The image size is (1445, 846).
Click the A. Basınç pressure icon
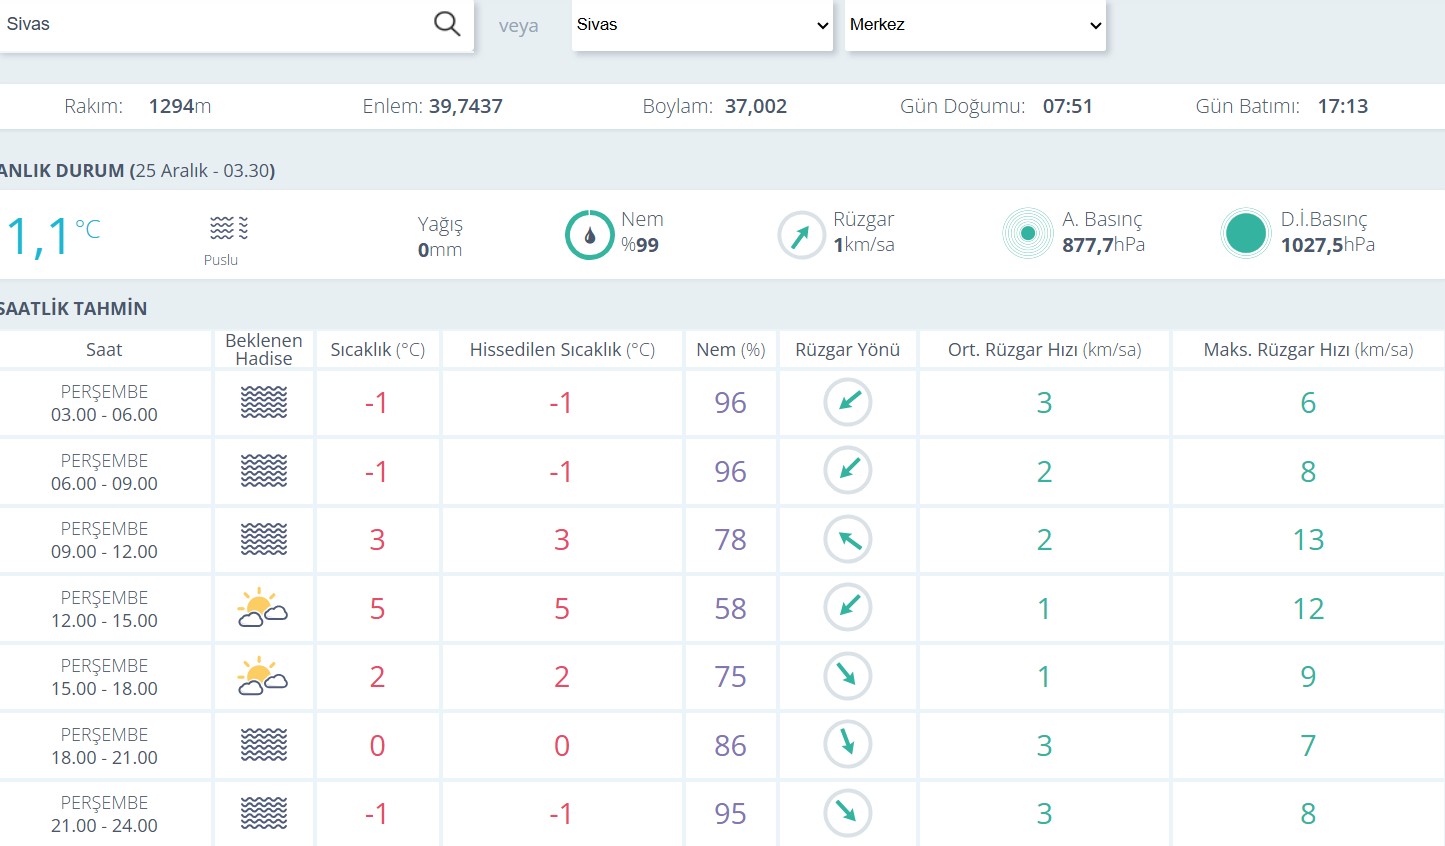click(1027, 234)
